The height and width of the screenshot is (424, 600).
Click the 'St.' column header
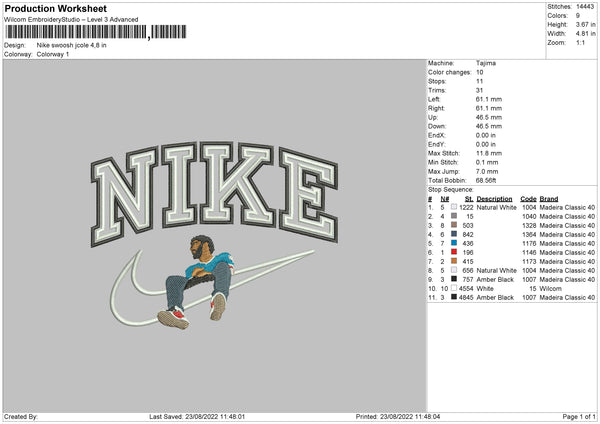tap(469, 199)
